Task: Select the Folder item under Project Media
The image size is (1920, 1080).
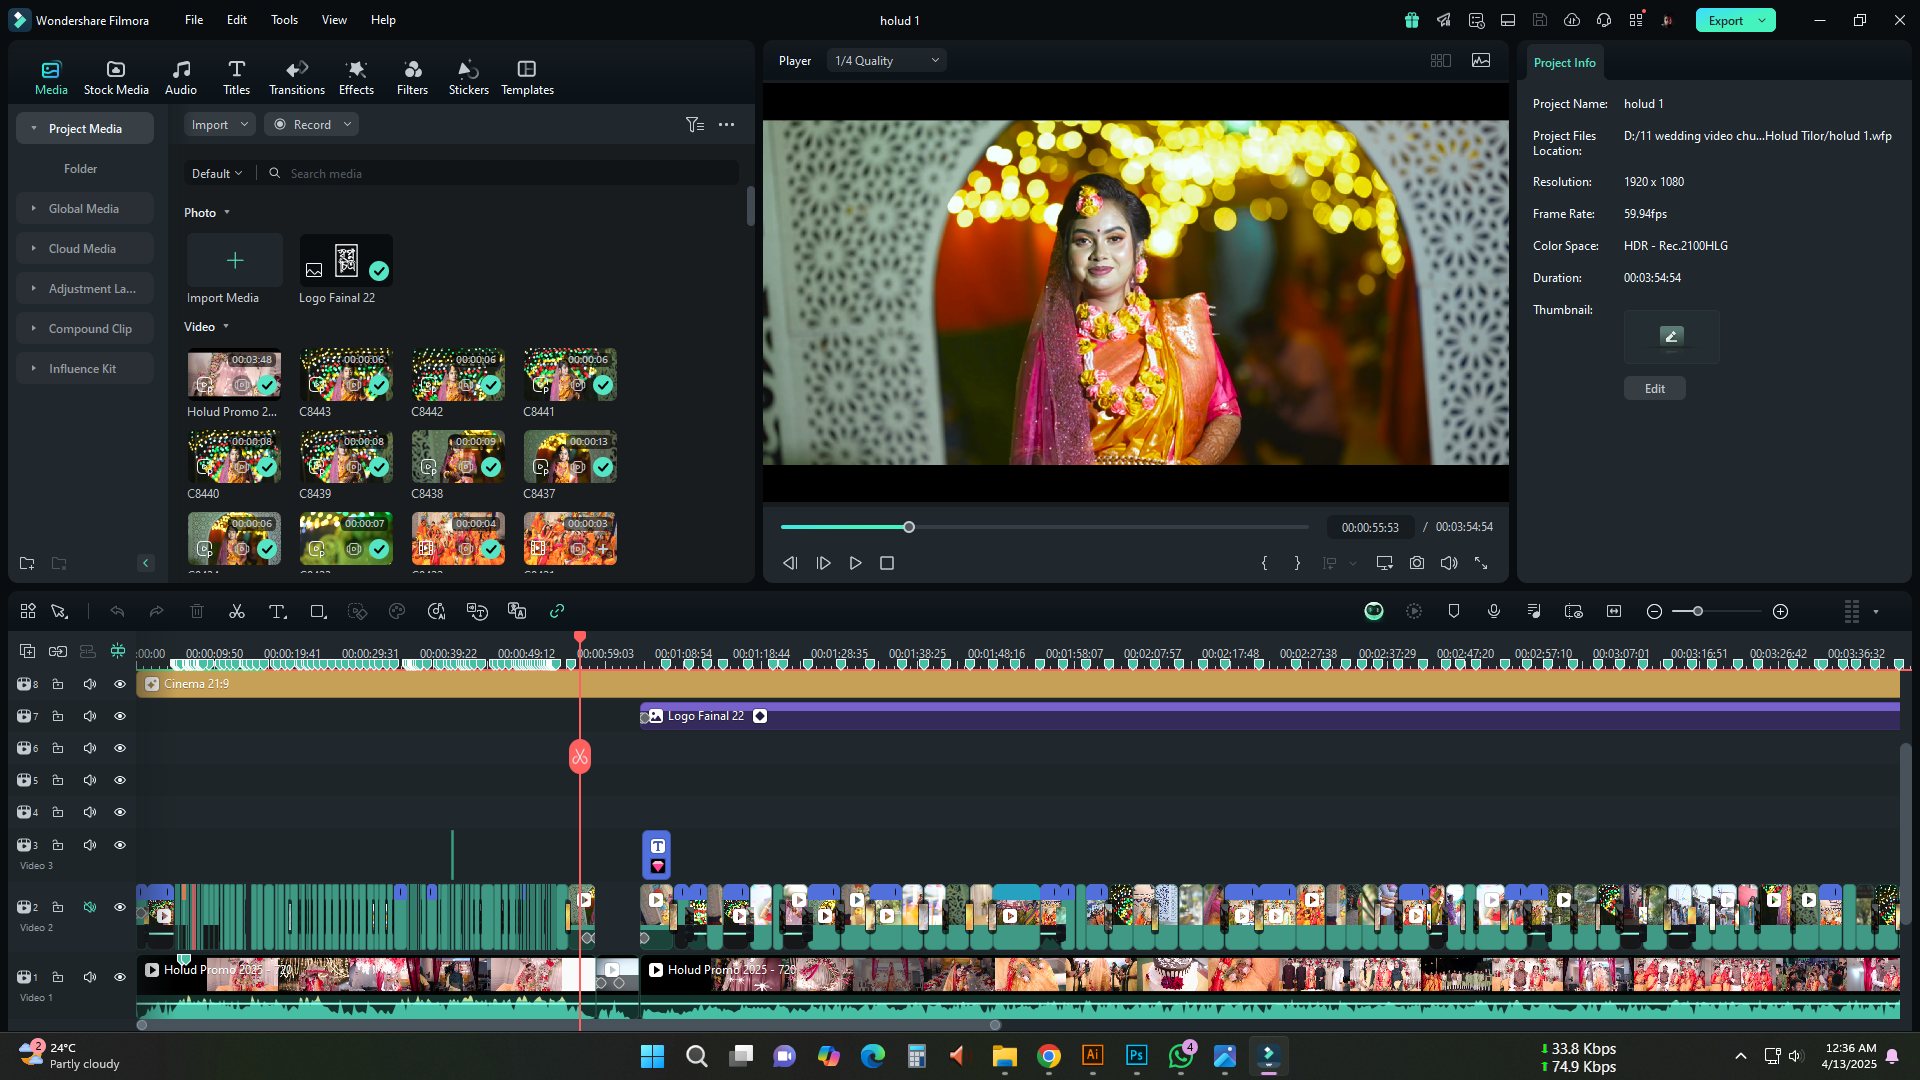Action: [x=80, y=169]
